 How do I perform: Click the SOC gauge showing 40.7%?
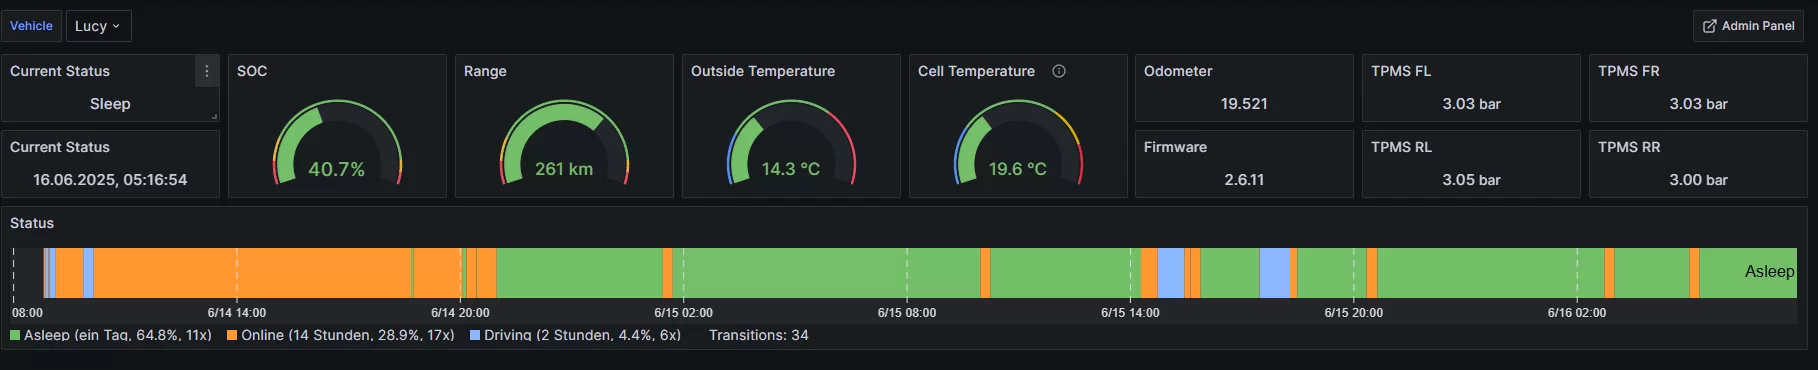click(337, 143)
